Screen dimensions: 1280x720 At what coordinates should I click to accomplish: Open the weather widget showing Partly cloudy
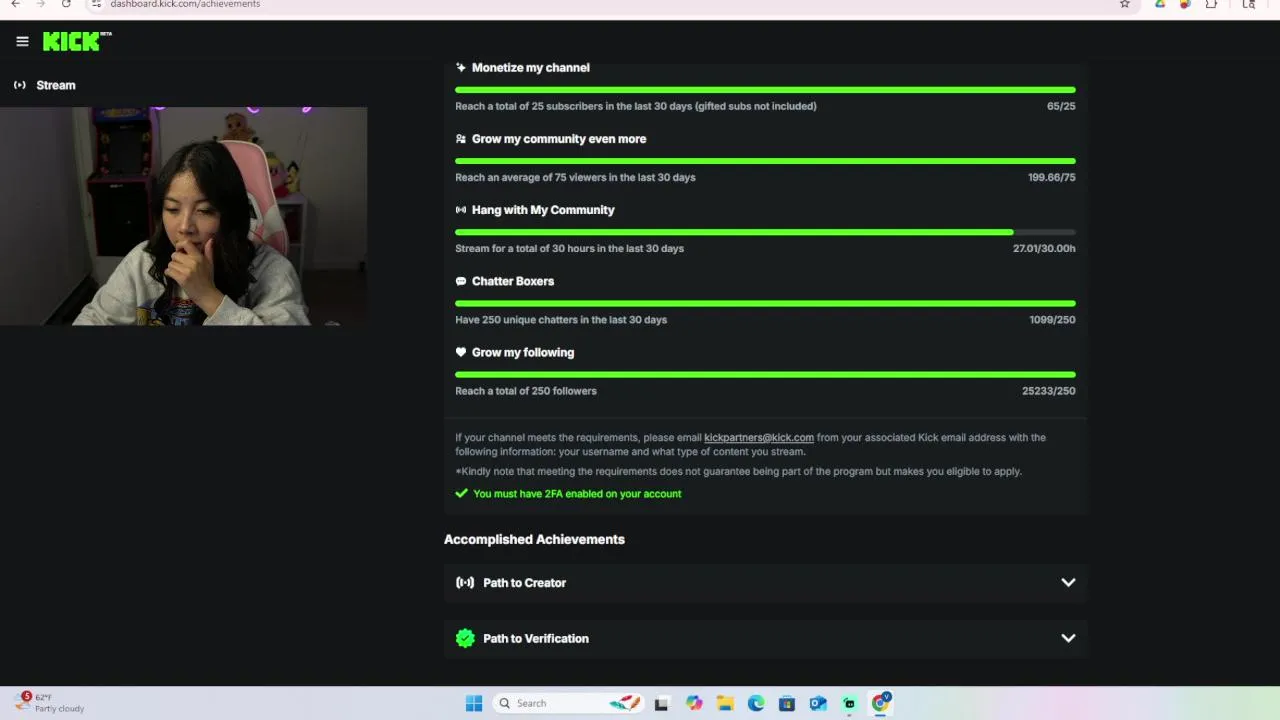(50, 702)
